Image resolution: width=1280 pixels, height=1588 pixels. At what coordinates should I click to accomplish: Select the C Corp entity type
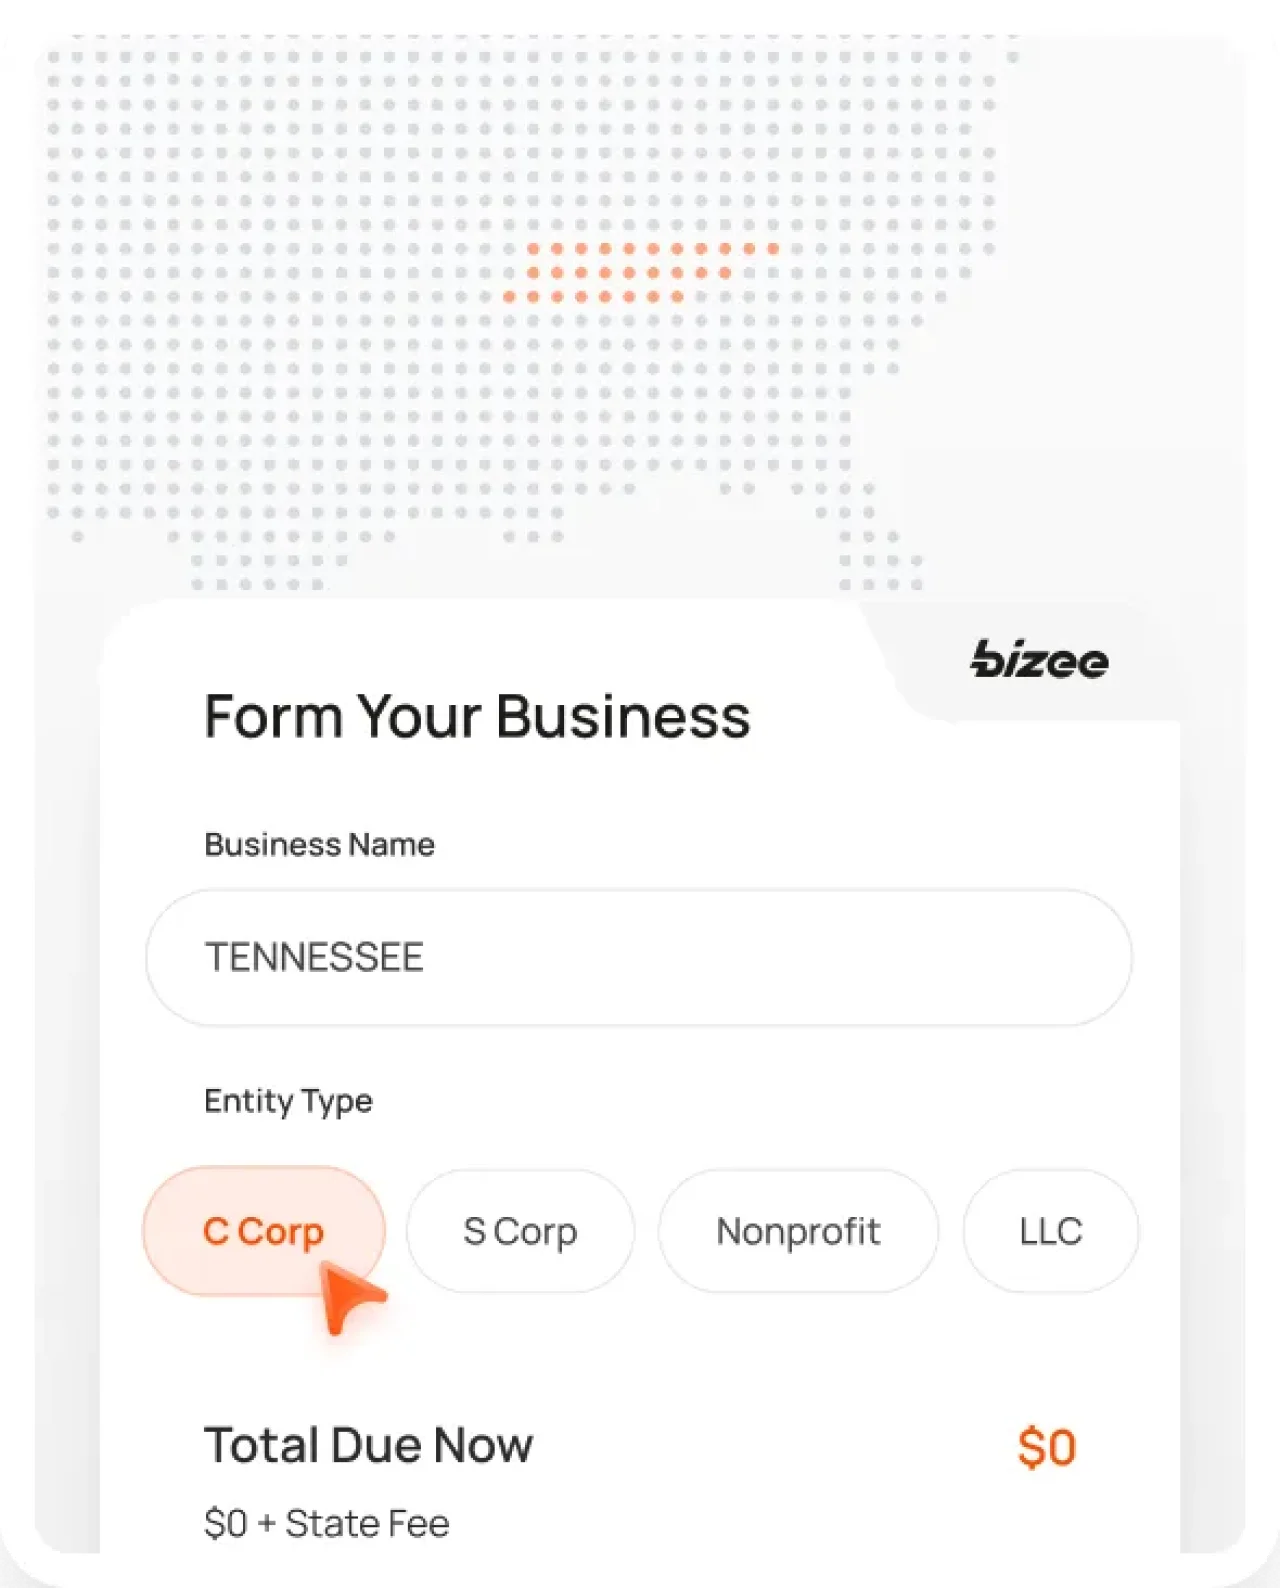click(x=262, y=1231)
